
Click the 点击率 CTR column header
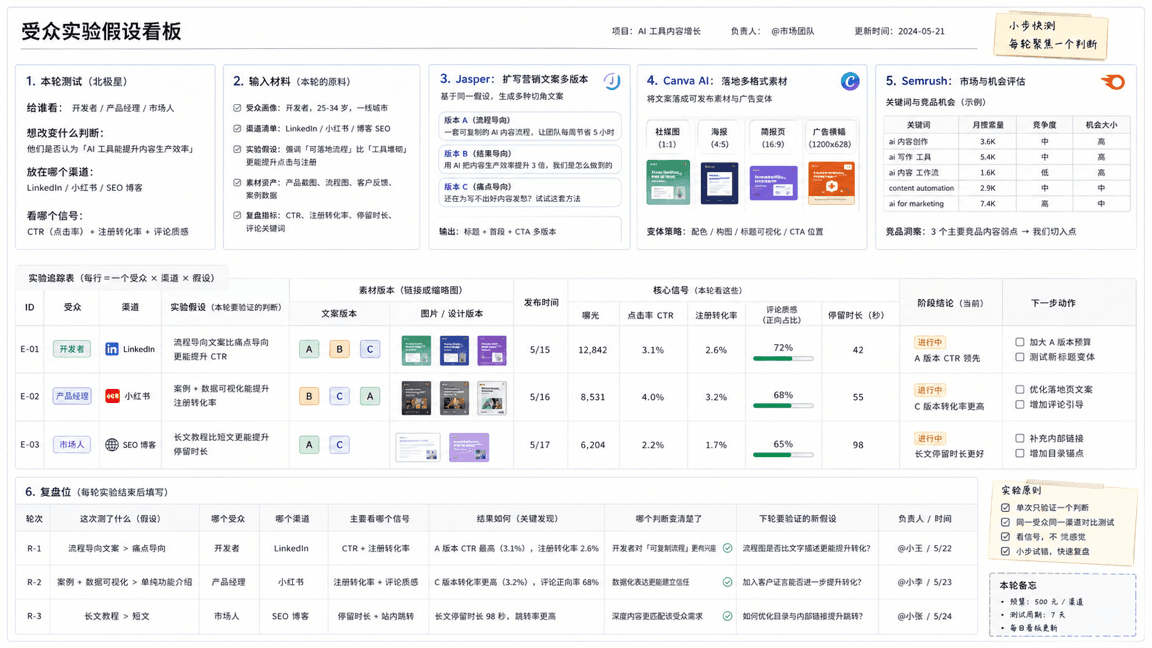(650, 315)
